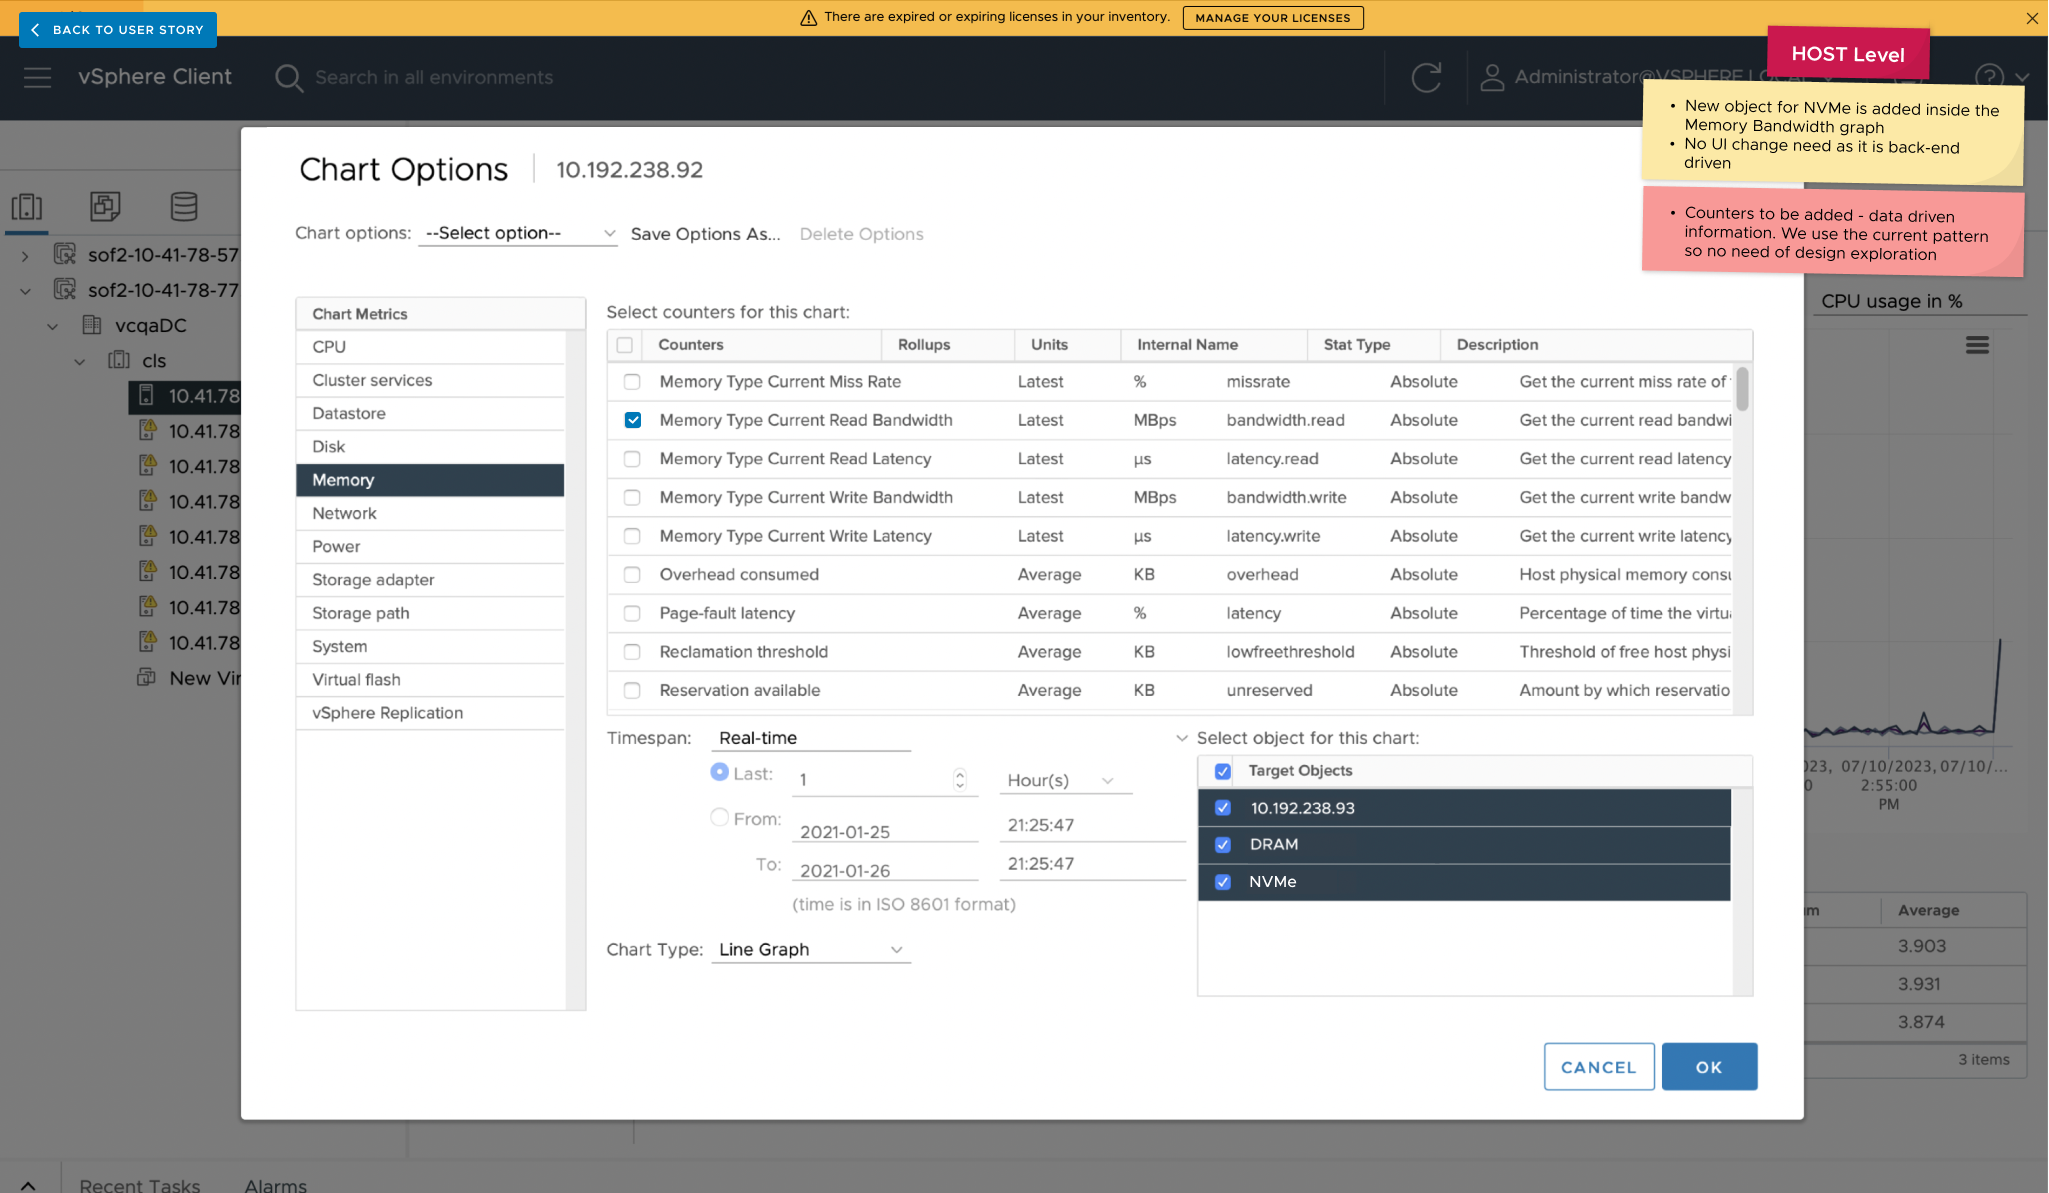
Task: Open the Storage inventory icon
Action: click(184, 207)
